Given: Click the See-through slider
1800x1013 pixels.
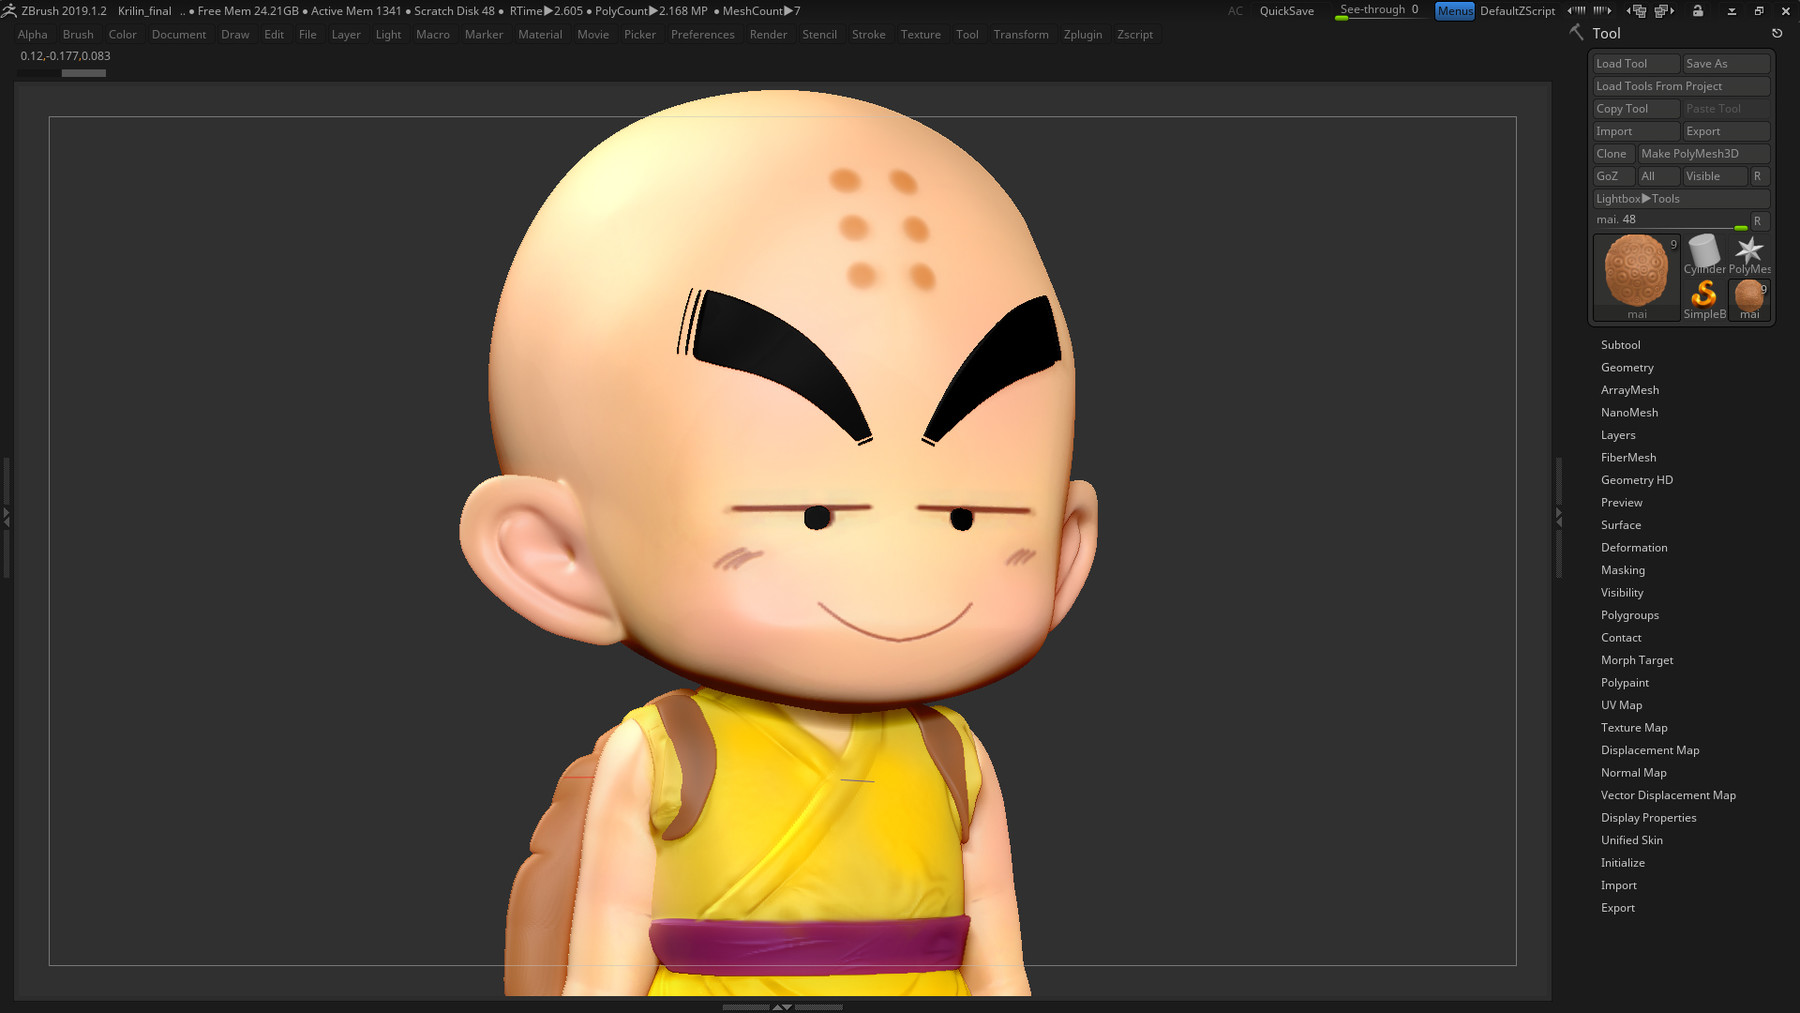Looking at the screenshot, I should pos(1380,11).
